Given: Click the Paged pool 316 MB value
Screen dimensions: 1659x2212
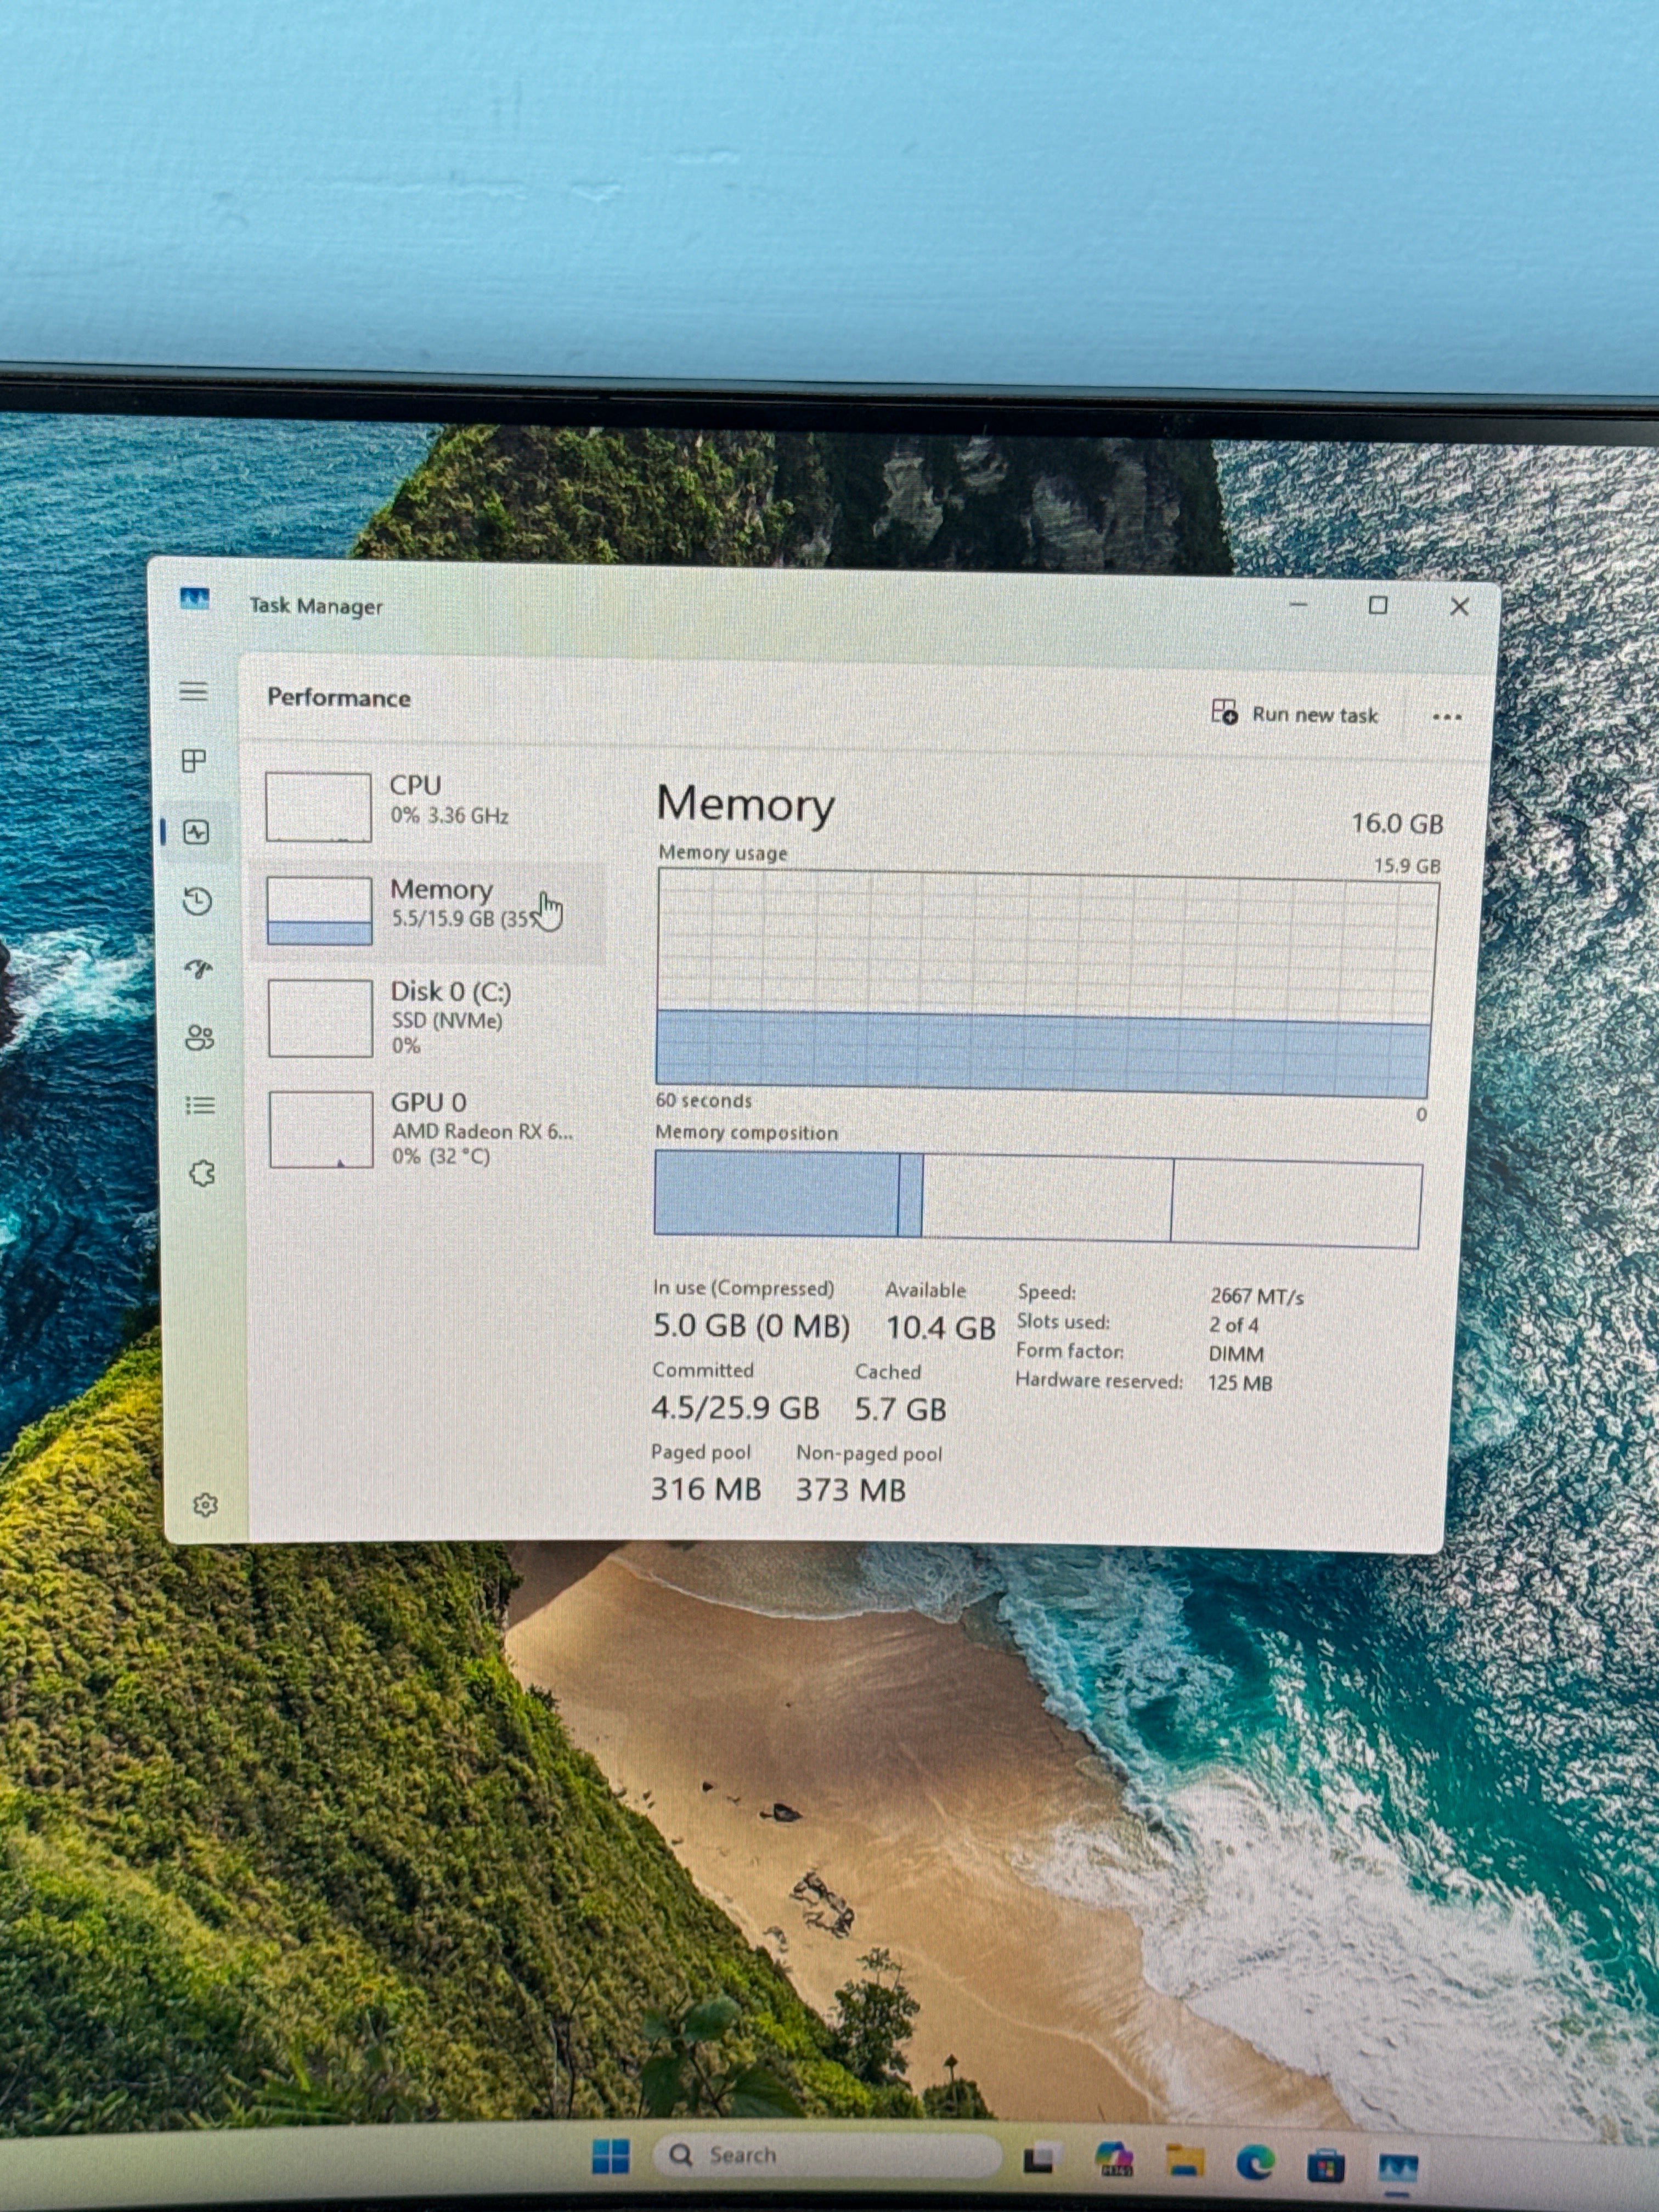Looking at the screenshot, I should point(706,1489).
